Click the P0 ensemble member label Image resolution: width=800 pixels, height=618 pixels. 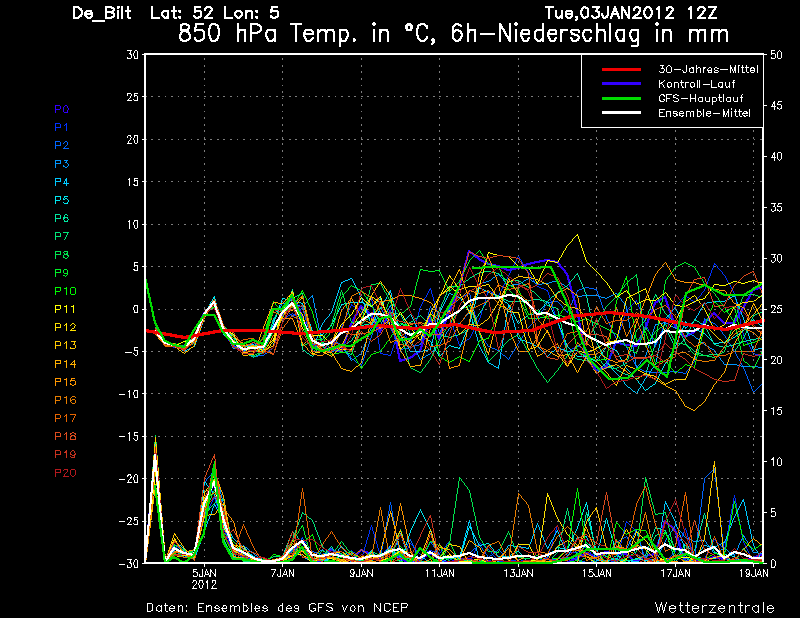pyautogui.click(x=62, y=109)
